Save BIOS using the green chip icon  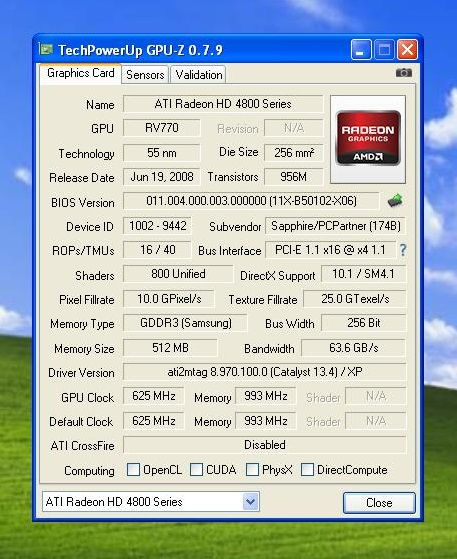395,201
